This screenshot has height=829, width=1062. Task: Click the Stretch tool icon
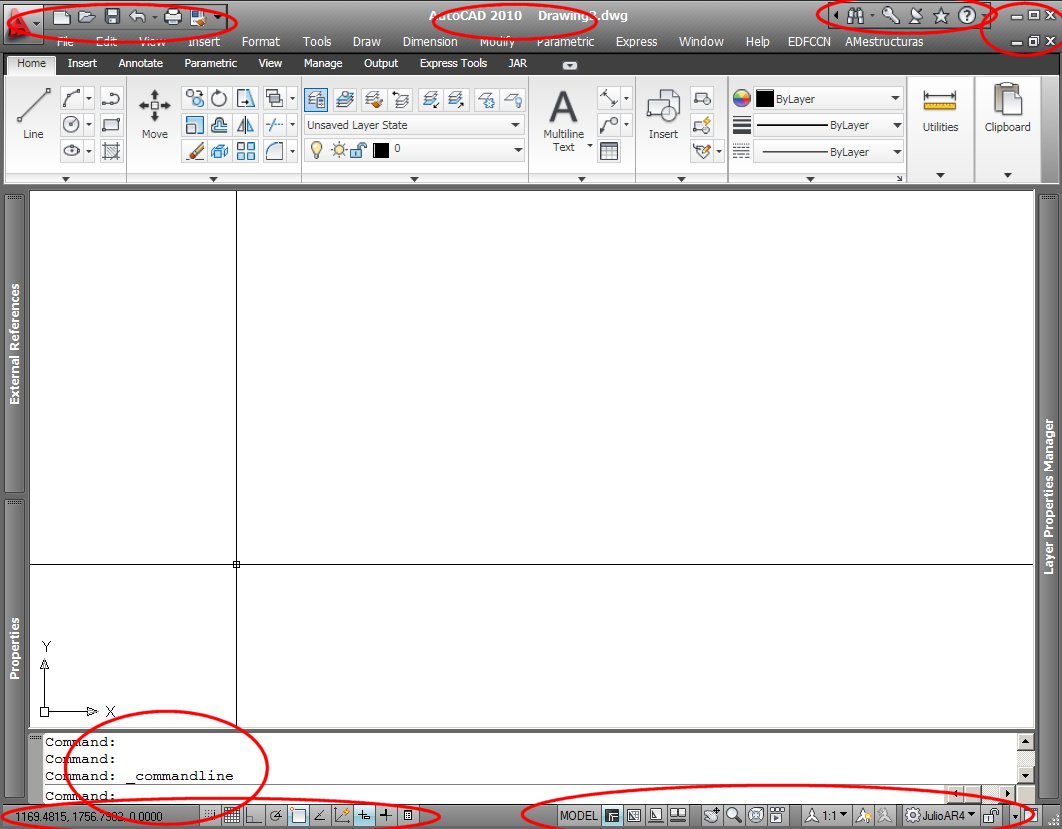245,99
